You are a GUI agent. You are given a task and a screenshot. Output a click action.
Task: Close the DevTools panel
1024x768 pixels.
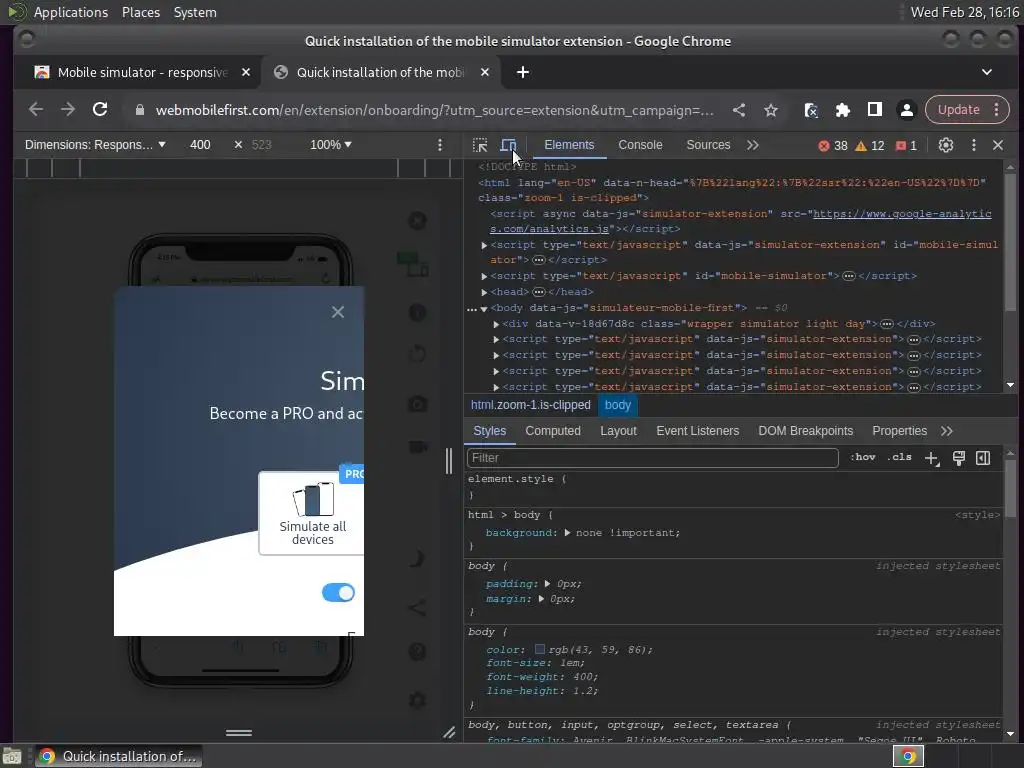pyautogui.click(x=998, y=145)
